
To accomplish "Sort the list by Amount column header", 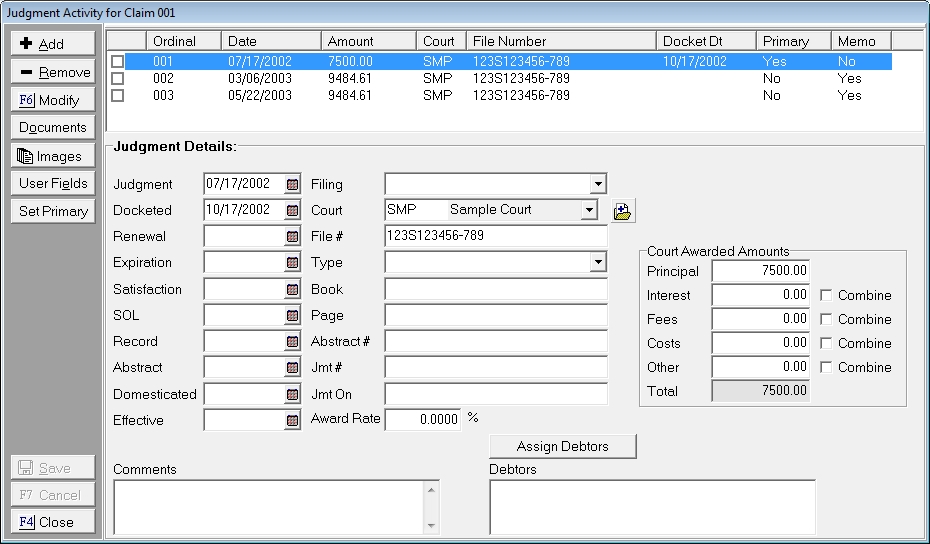I will 368,41.
